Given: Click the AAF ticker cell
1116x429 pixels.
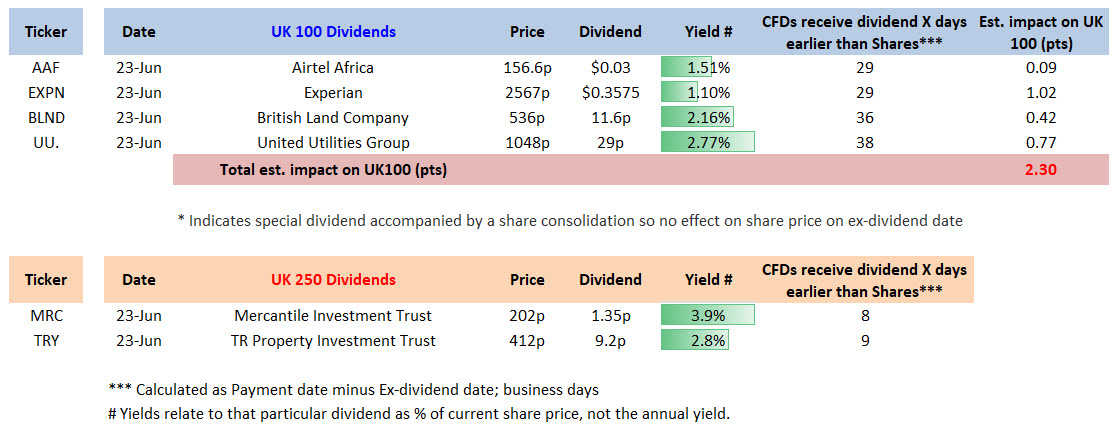Looking at the screenshot, I should pos(46,68).
